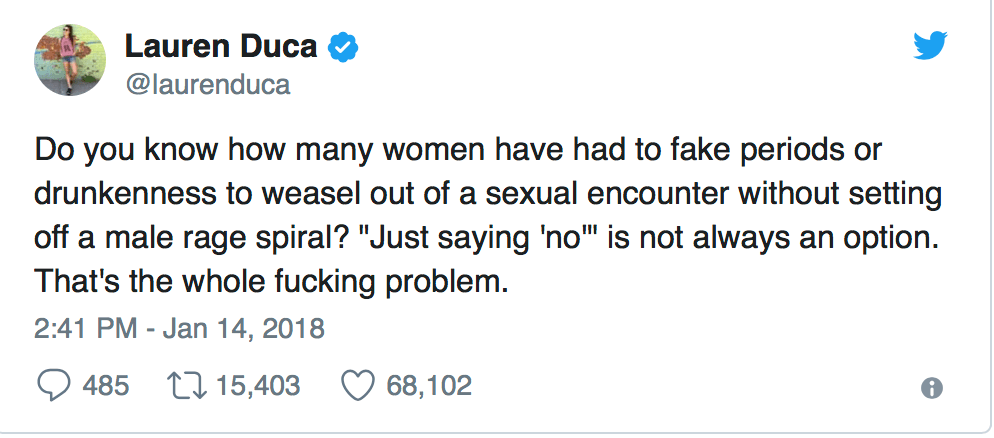Click the Twitter bird logo
The image size is (994, 438).
point(931,44)
